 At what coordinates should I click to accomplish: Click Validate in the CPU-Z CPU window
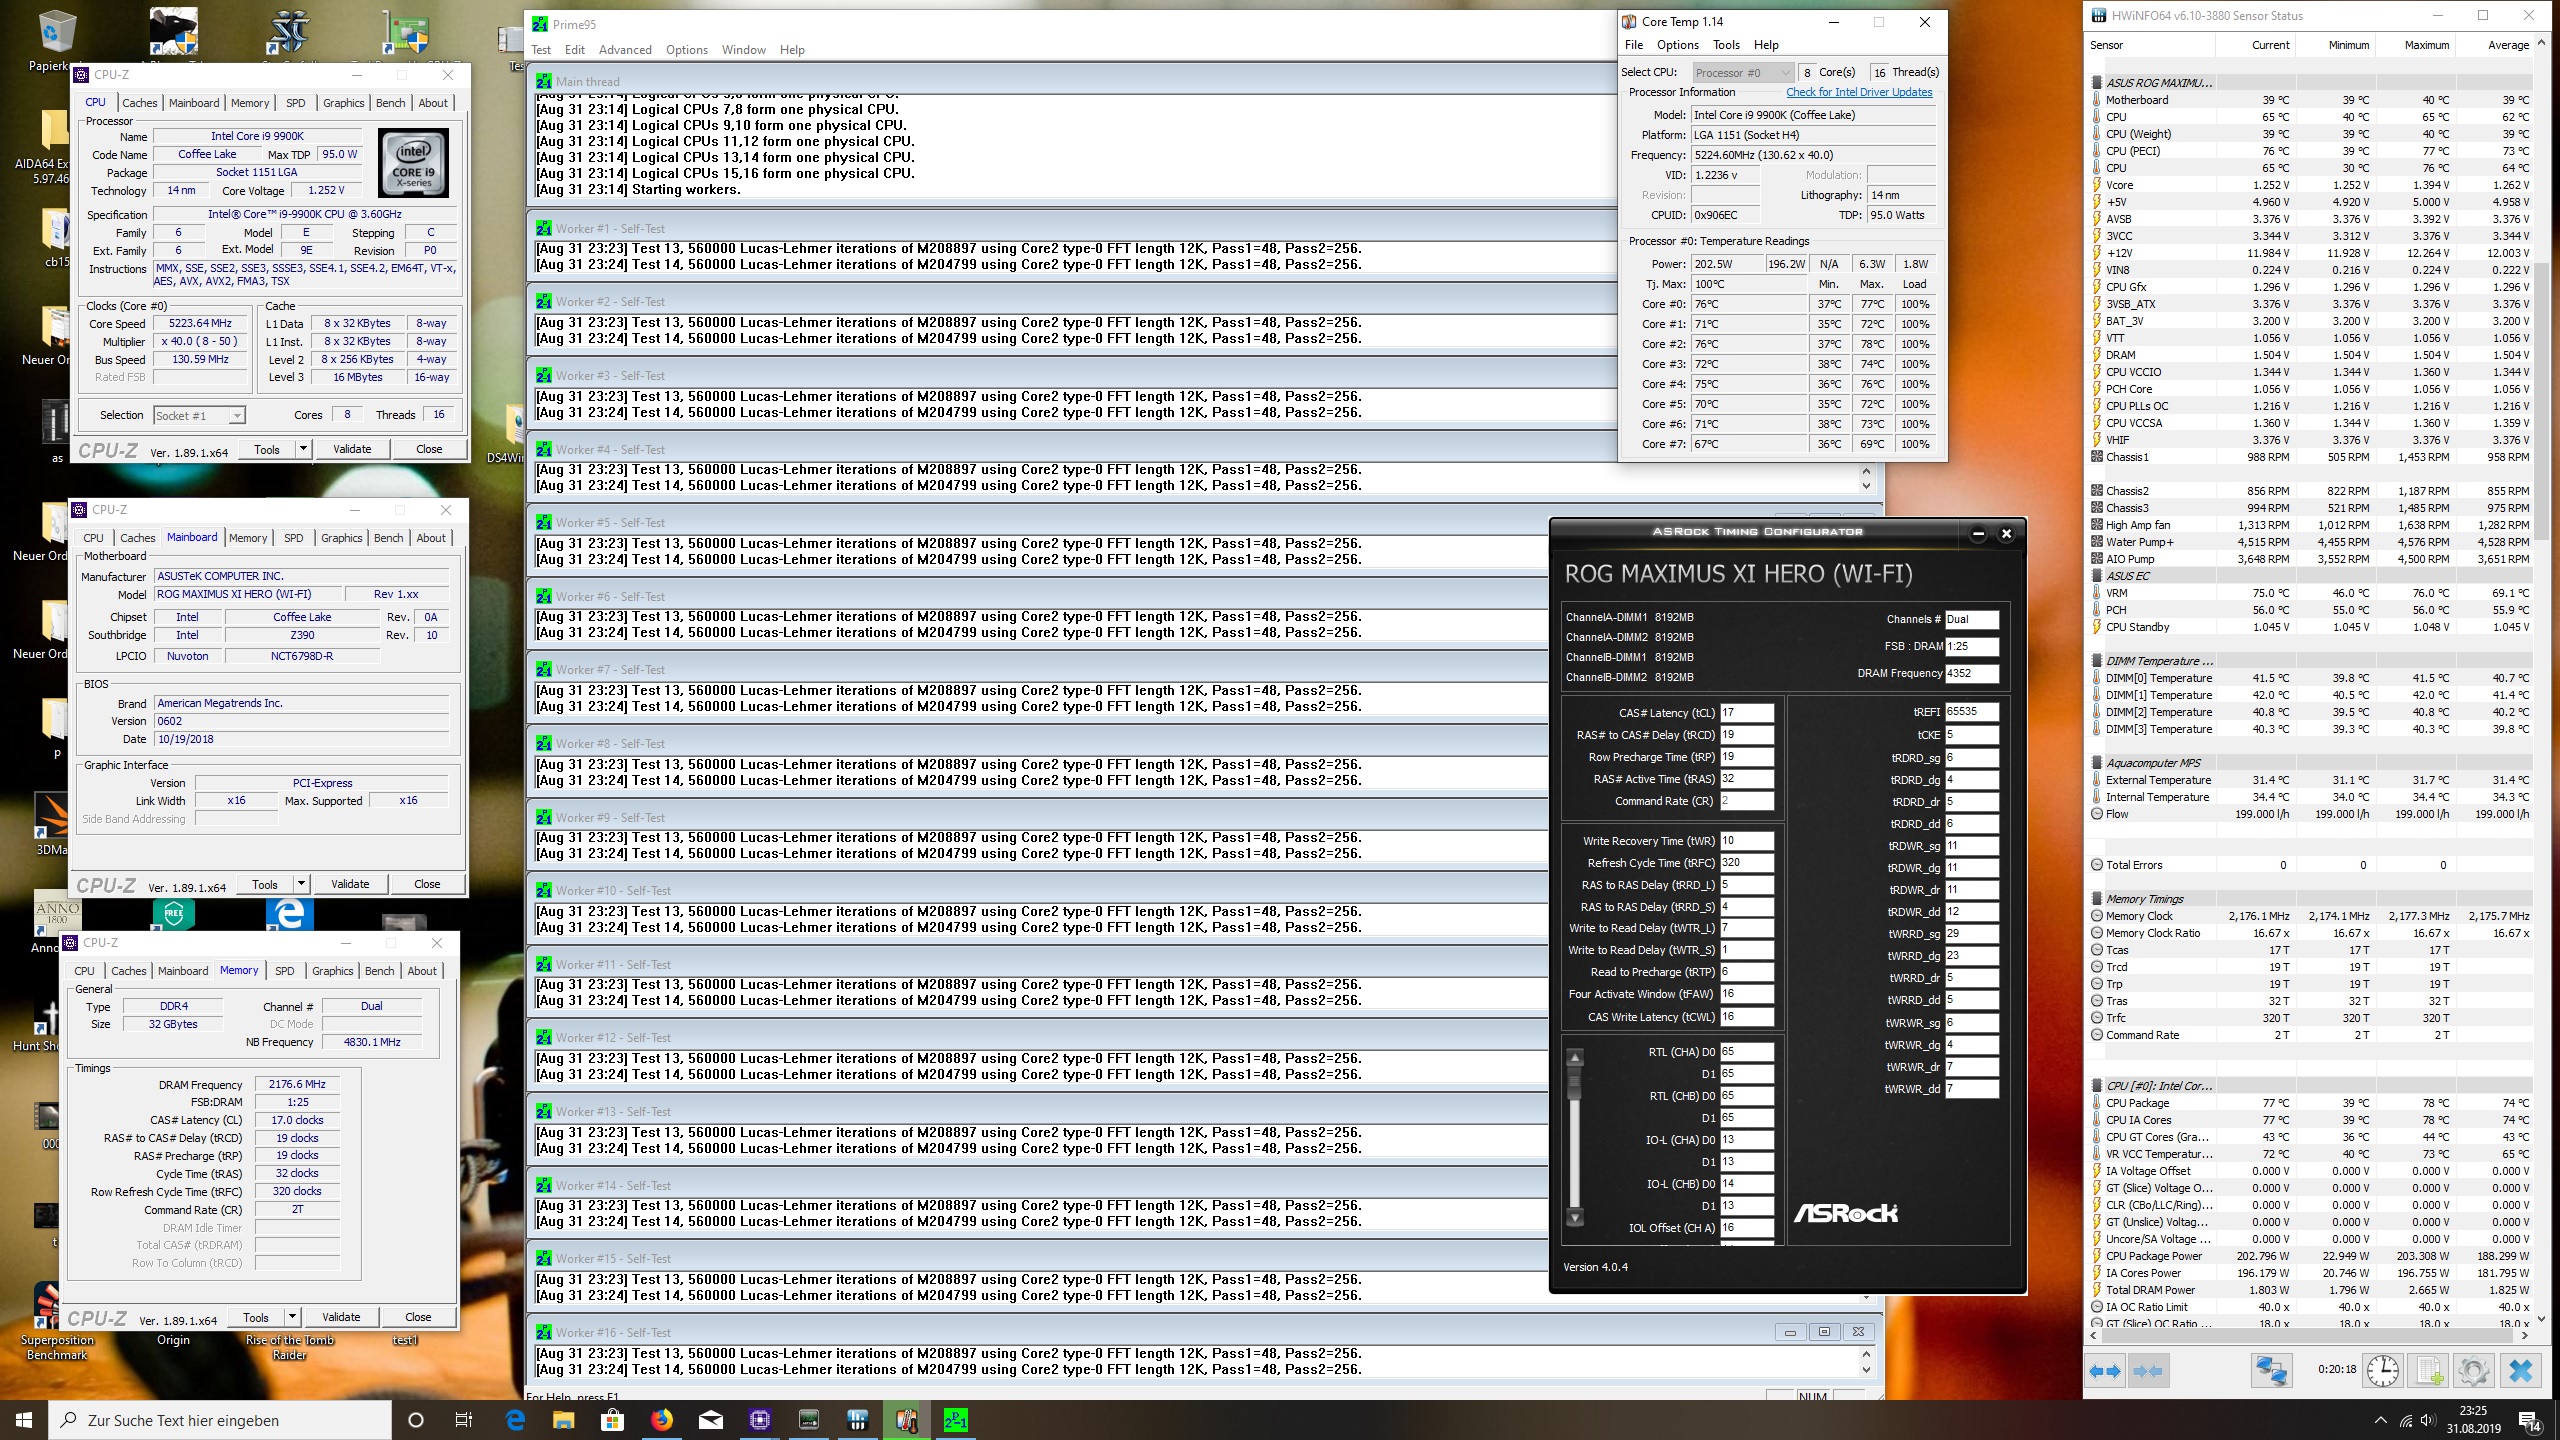tap(352, 449)
